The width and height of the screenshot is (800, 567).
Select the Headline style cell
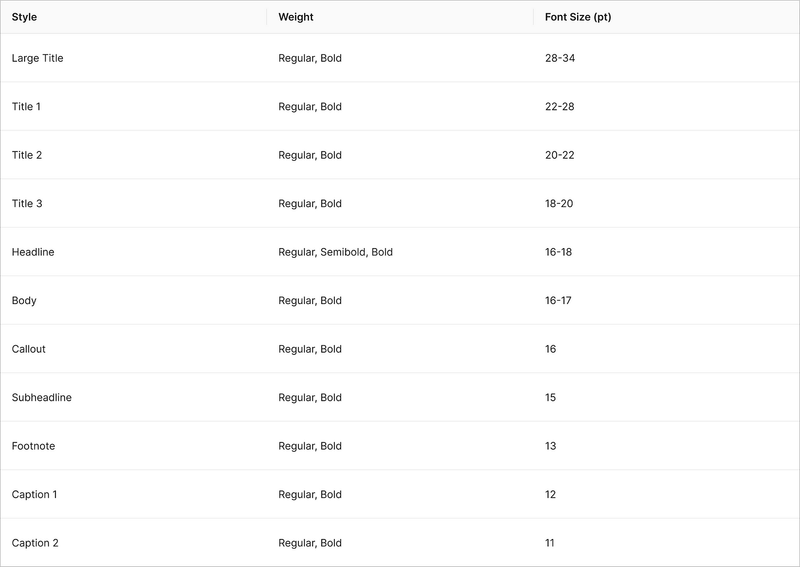[x=33, y=252]
